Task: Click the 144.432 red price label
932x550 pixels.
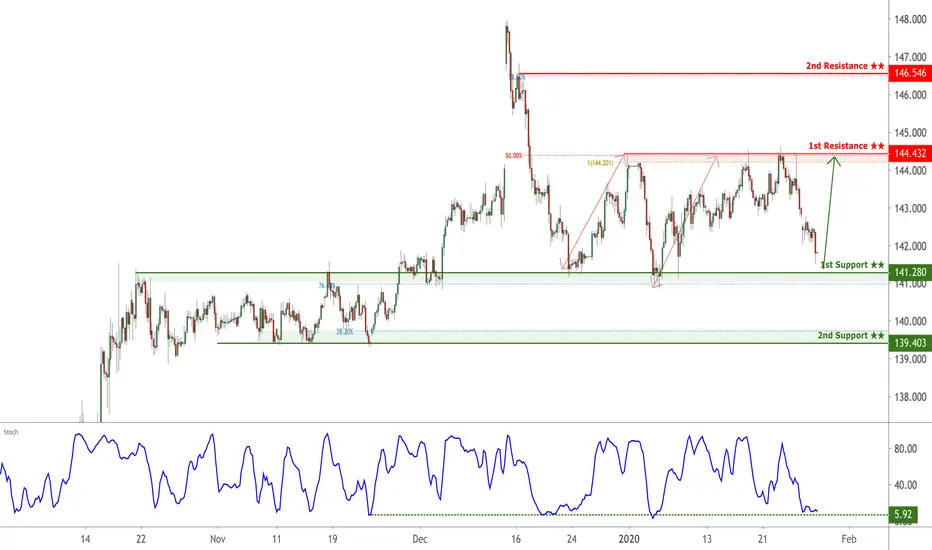Action: pos(910,153)
